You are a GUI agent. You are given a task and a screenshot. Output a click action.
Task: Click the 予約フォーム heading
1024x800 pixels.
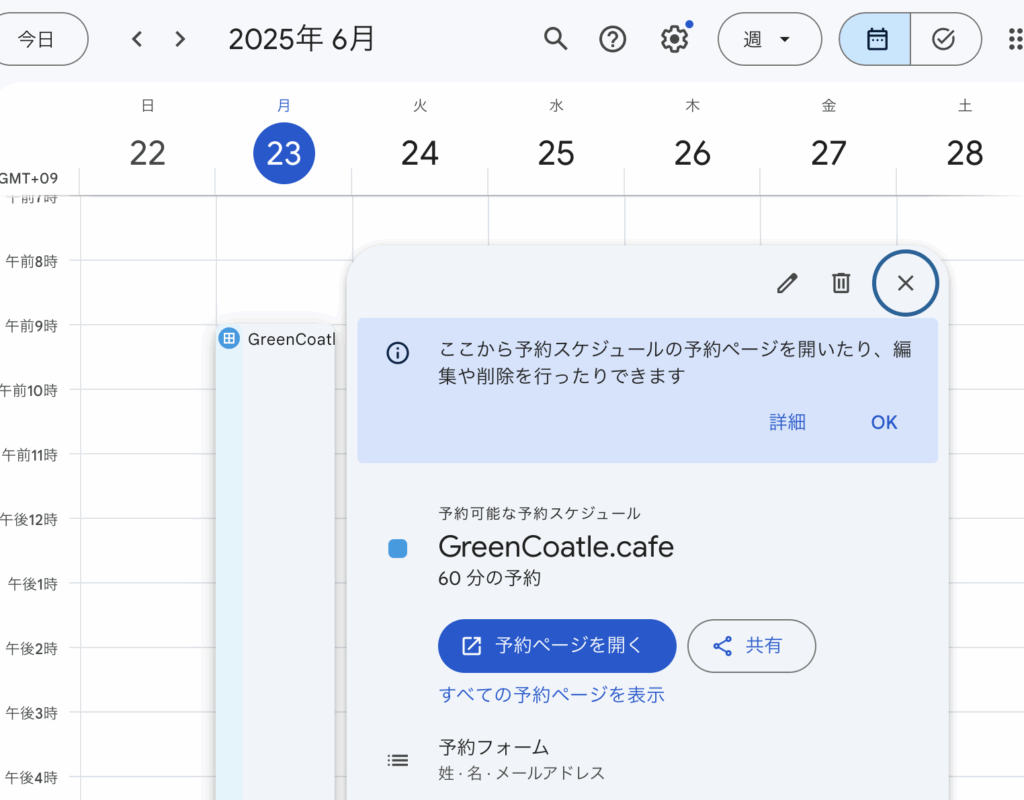(x=494, y=747)
